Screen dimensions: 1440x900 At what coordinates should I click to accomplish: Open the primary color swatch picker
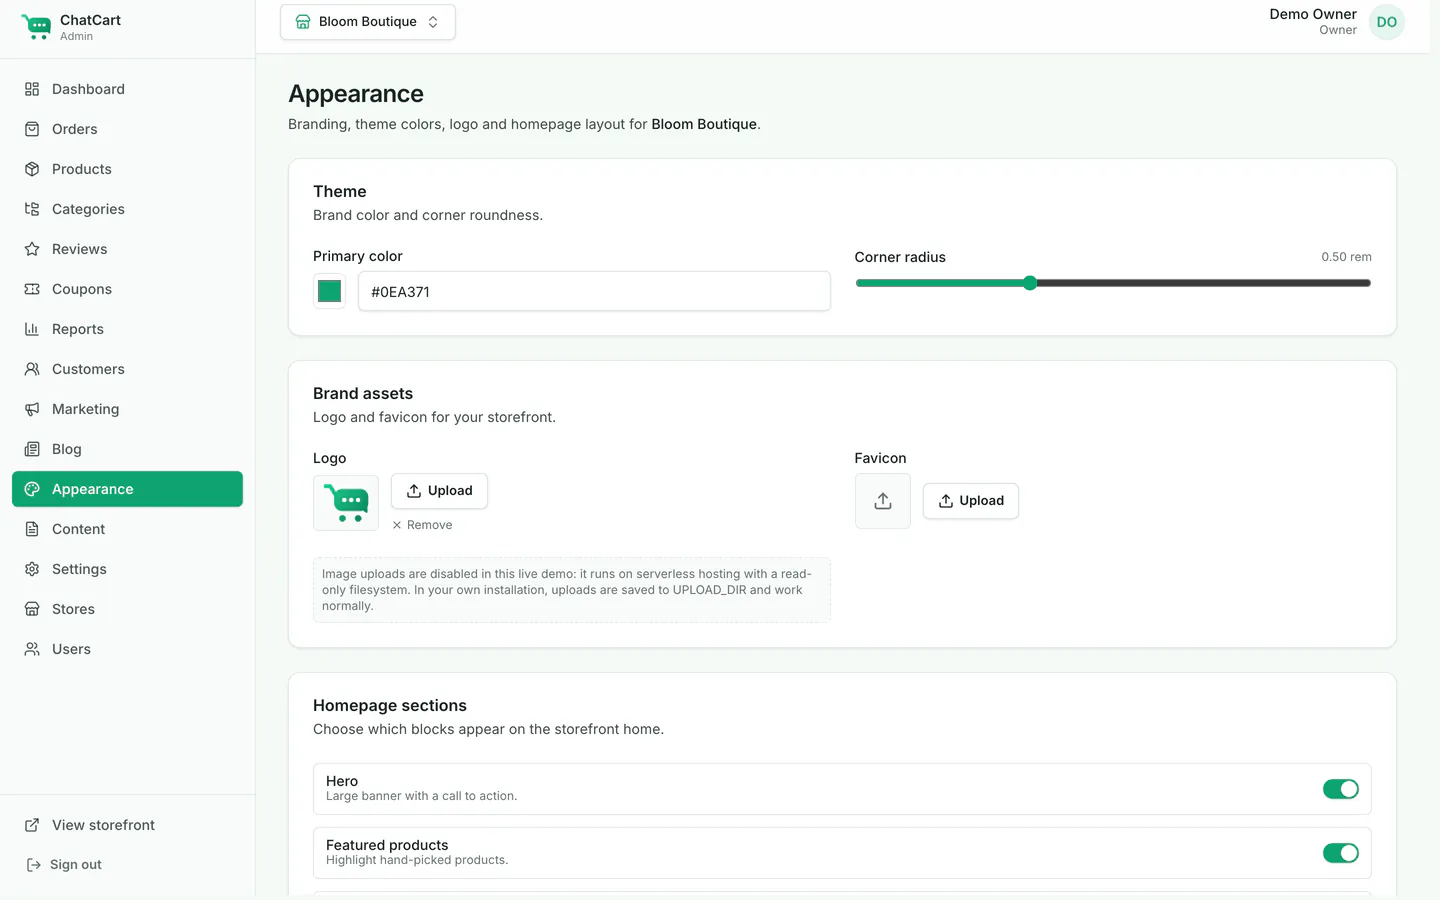330,291
